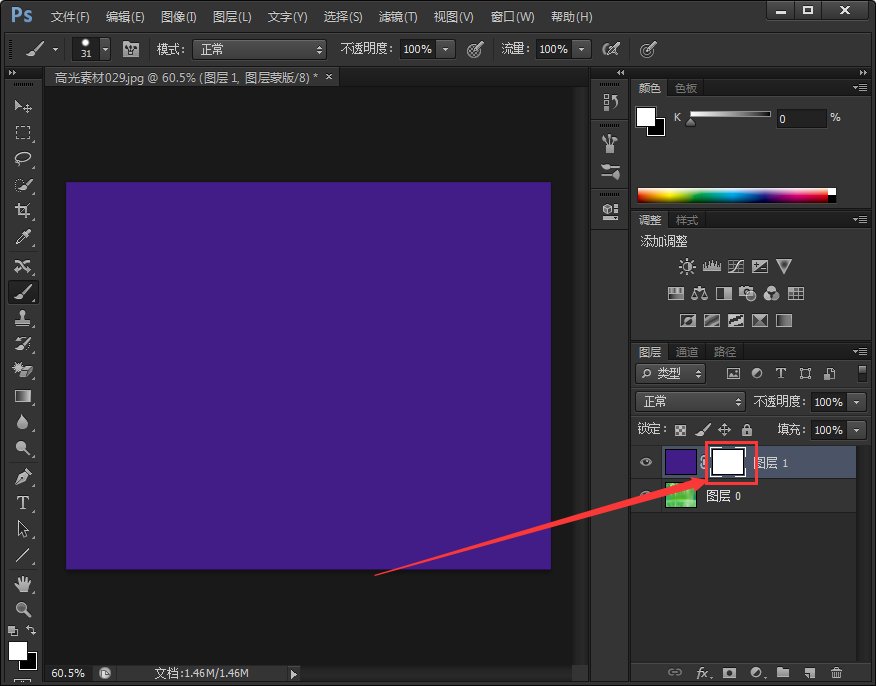Choose the Eyedropper tool
876x686 pixels.
click(22, 237)
